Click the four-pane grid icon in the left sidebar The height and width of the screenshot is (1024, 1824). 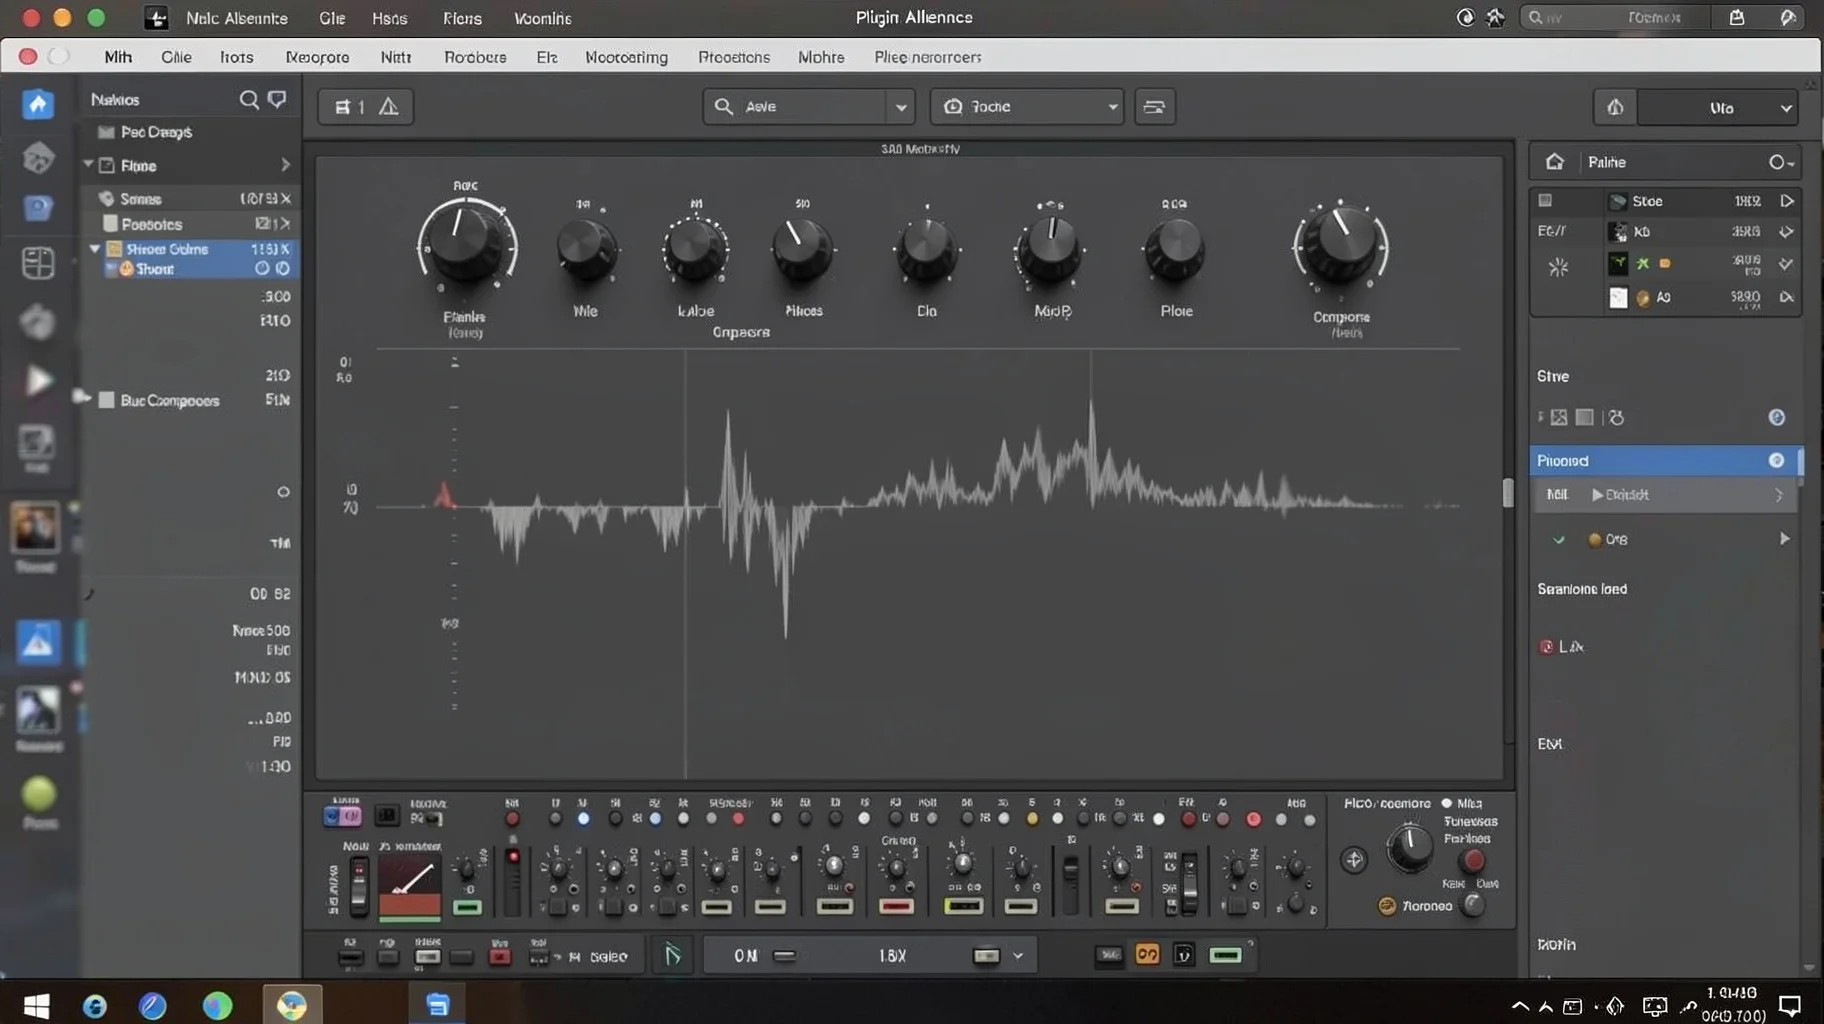pos(38,263)
